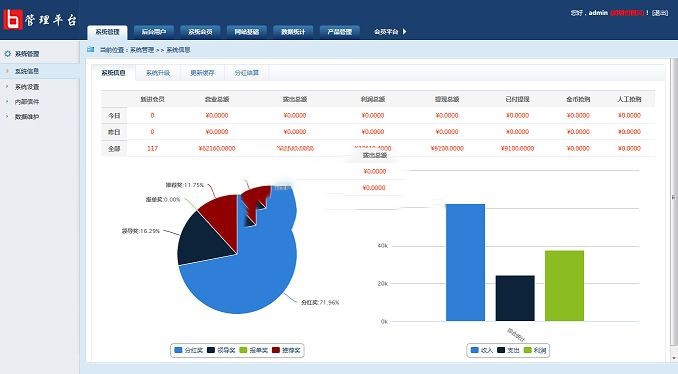Click the 退出 logout link
This screenshot has height=374, width=678.
coord(660,13)
